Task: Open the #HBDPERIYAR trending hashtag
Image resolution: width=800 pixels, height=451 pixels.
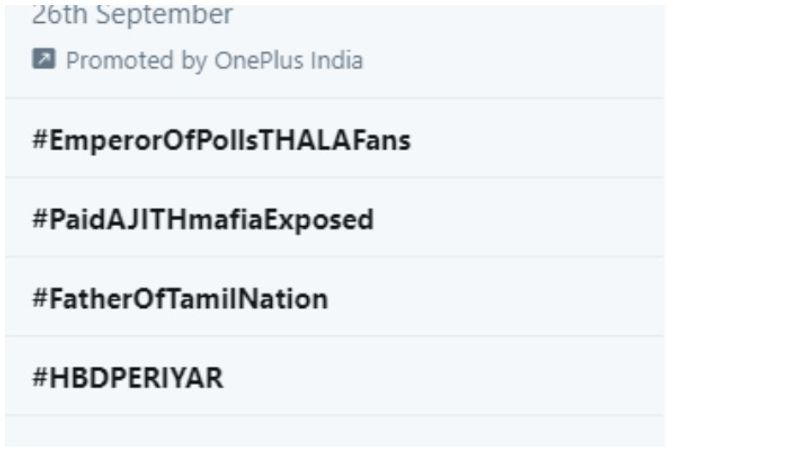Action: [x=128, y=378]
